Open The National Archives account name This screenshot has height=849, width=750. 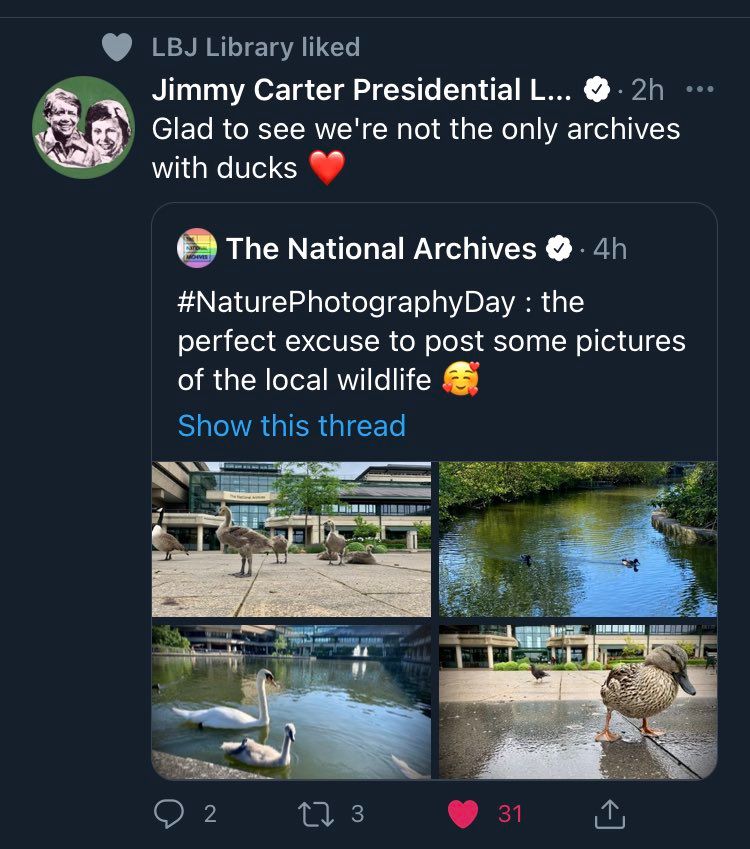381,249
